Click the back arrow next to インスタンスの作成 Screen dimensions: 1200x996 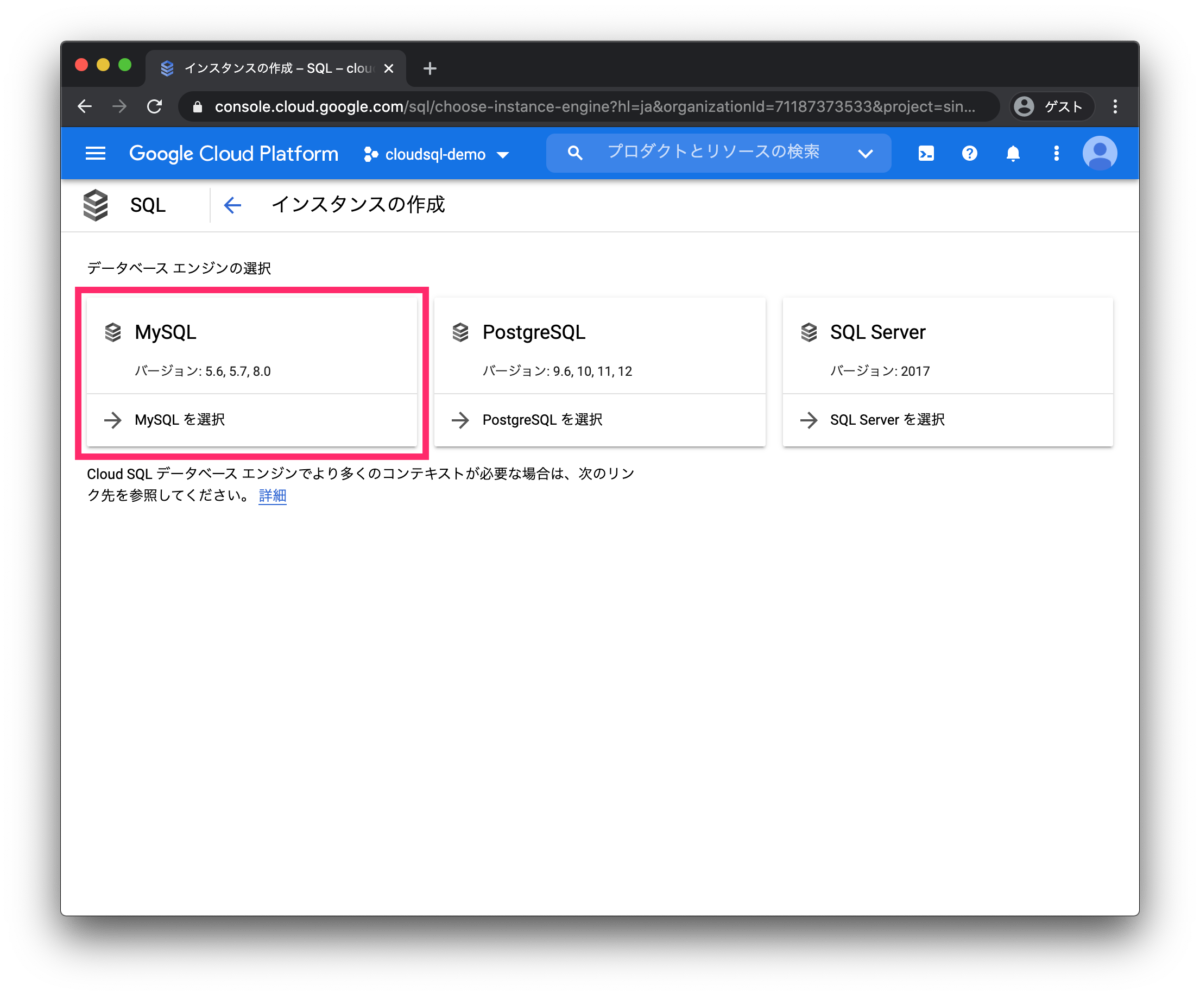coord(232,204)
